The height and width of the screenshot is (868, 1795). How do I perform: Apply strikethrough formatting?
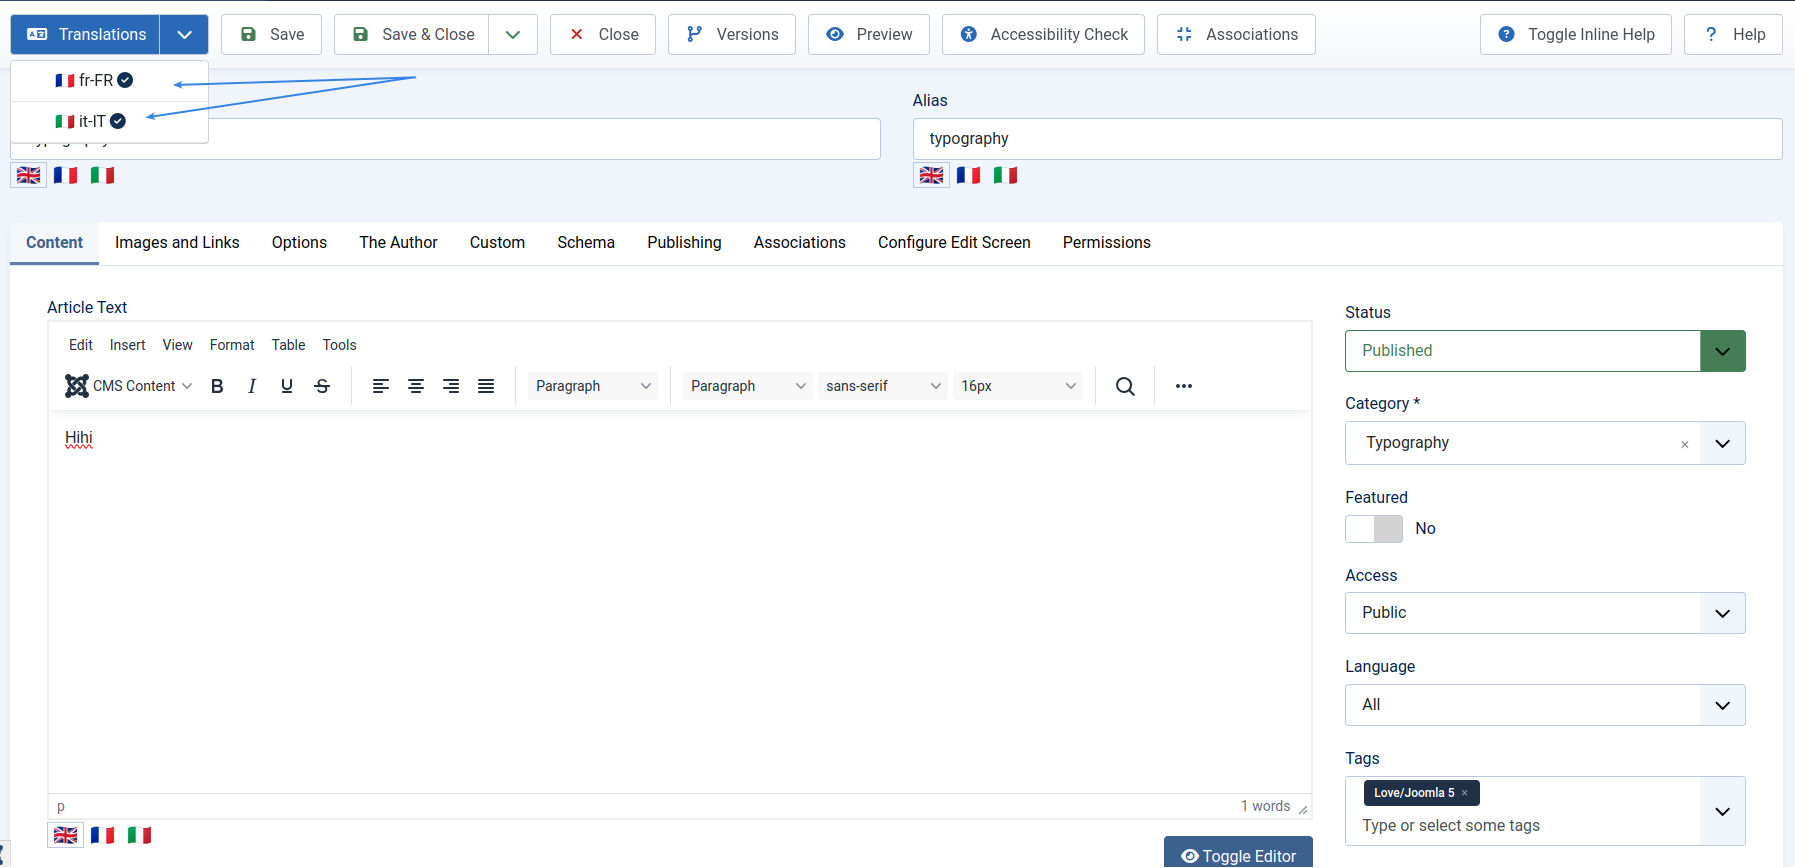[322, 386]
